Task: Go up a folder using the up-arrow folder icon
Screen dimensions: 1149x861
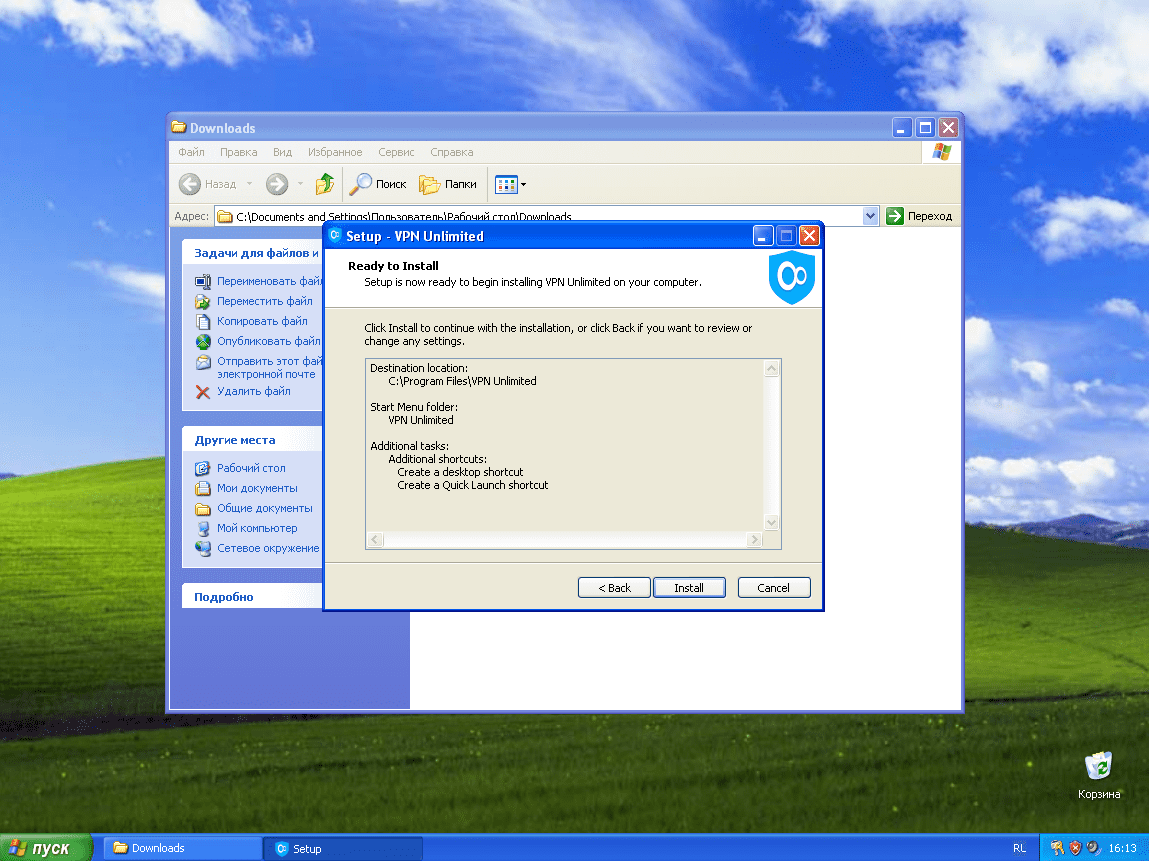Action: coord(323,184)
